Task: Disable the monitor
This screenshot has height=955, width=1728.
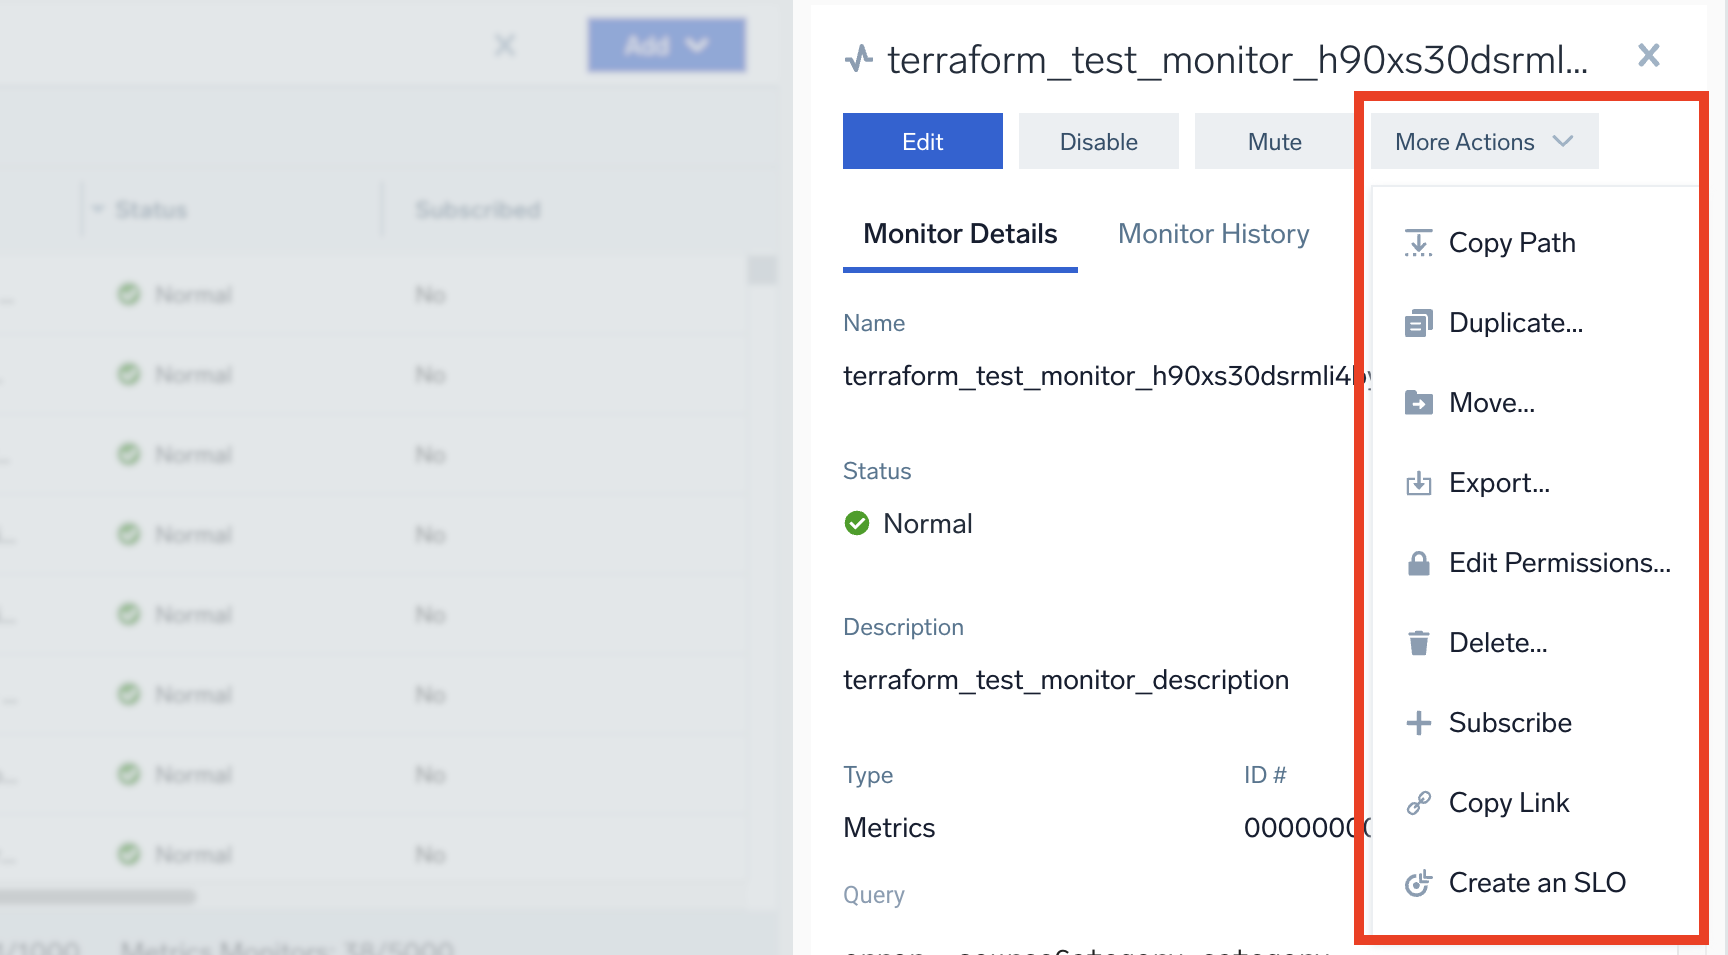Action: 1098,141
